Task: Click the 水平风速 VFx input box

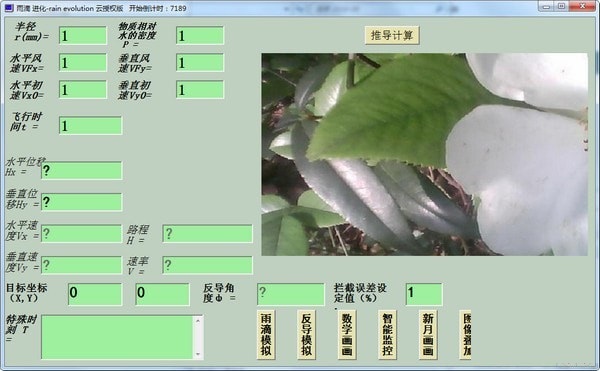Action: [x=83, y=62]
